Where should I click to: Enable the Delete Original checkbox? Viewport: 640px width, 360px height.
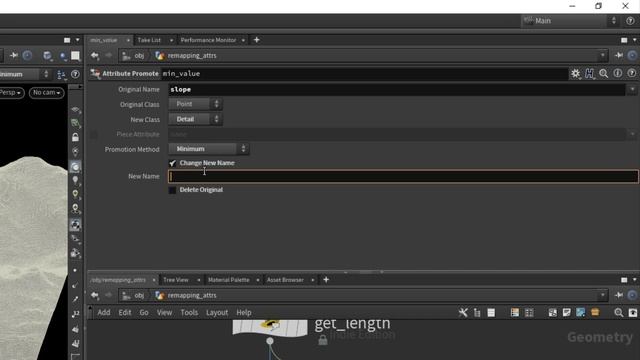click(x=172, y=190)
